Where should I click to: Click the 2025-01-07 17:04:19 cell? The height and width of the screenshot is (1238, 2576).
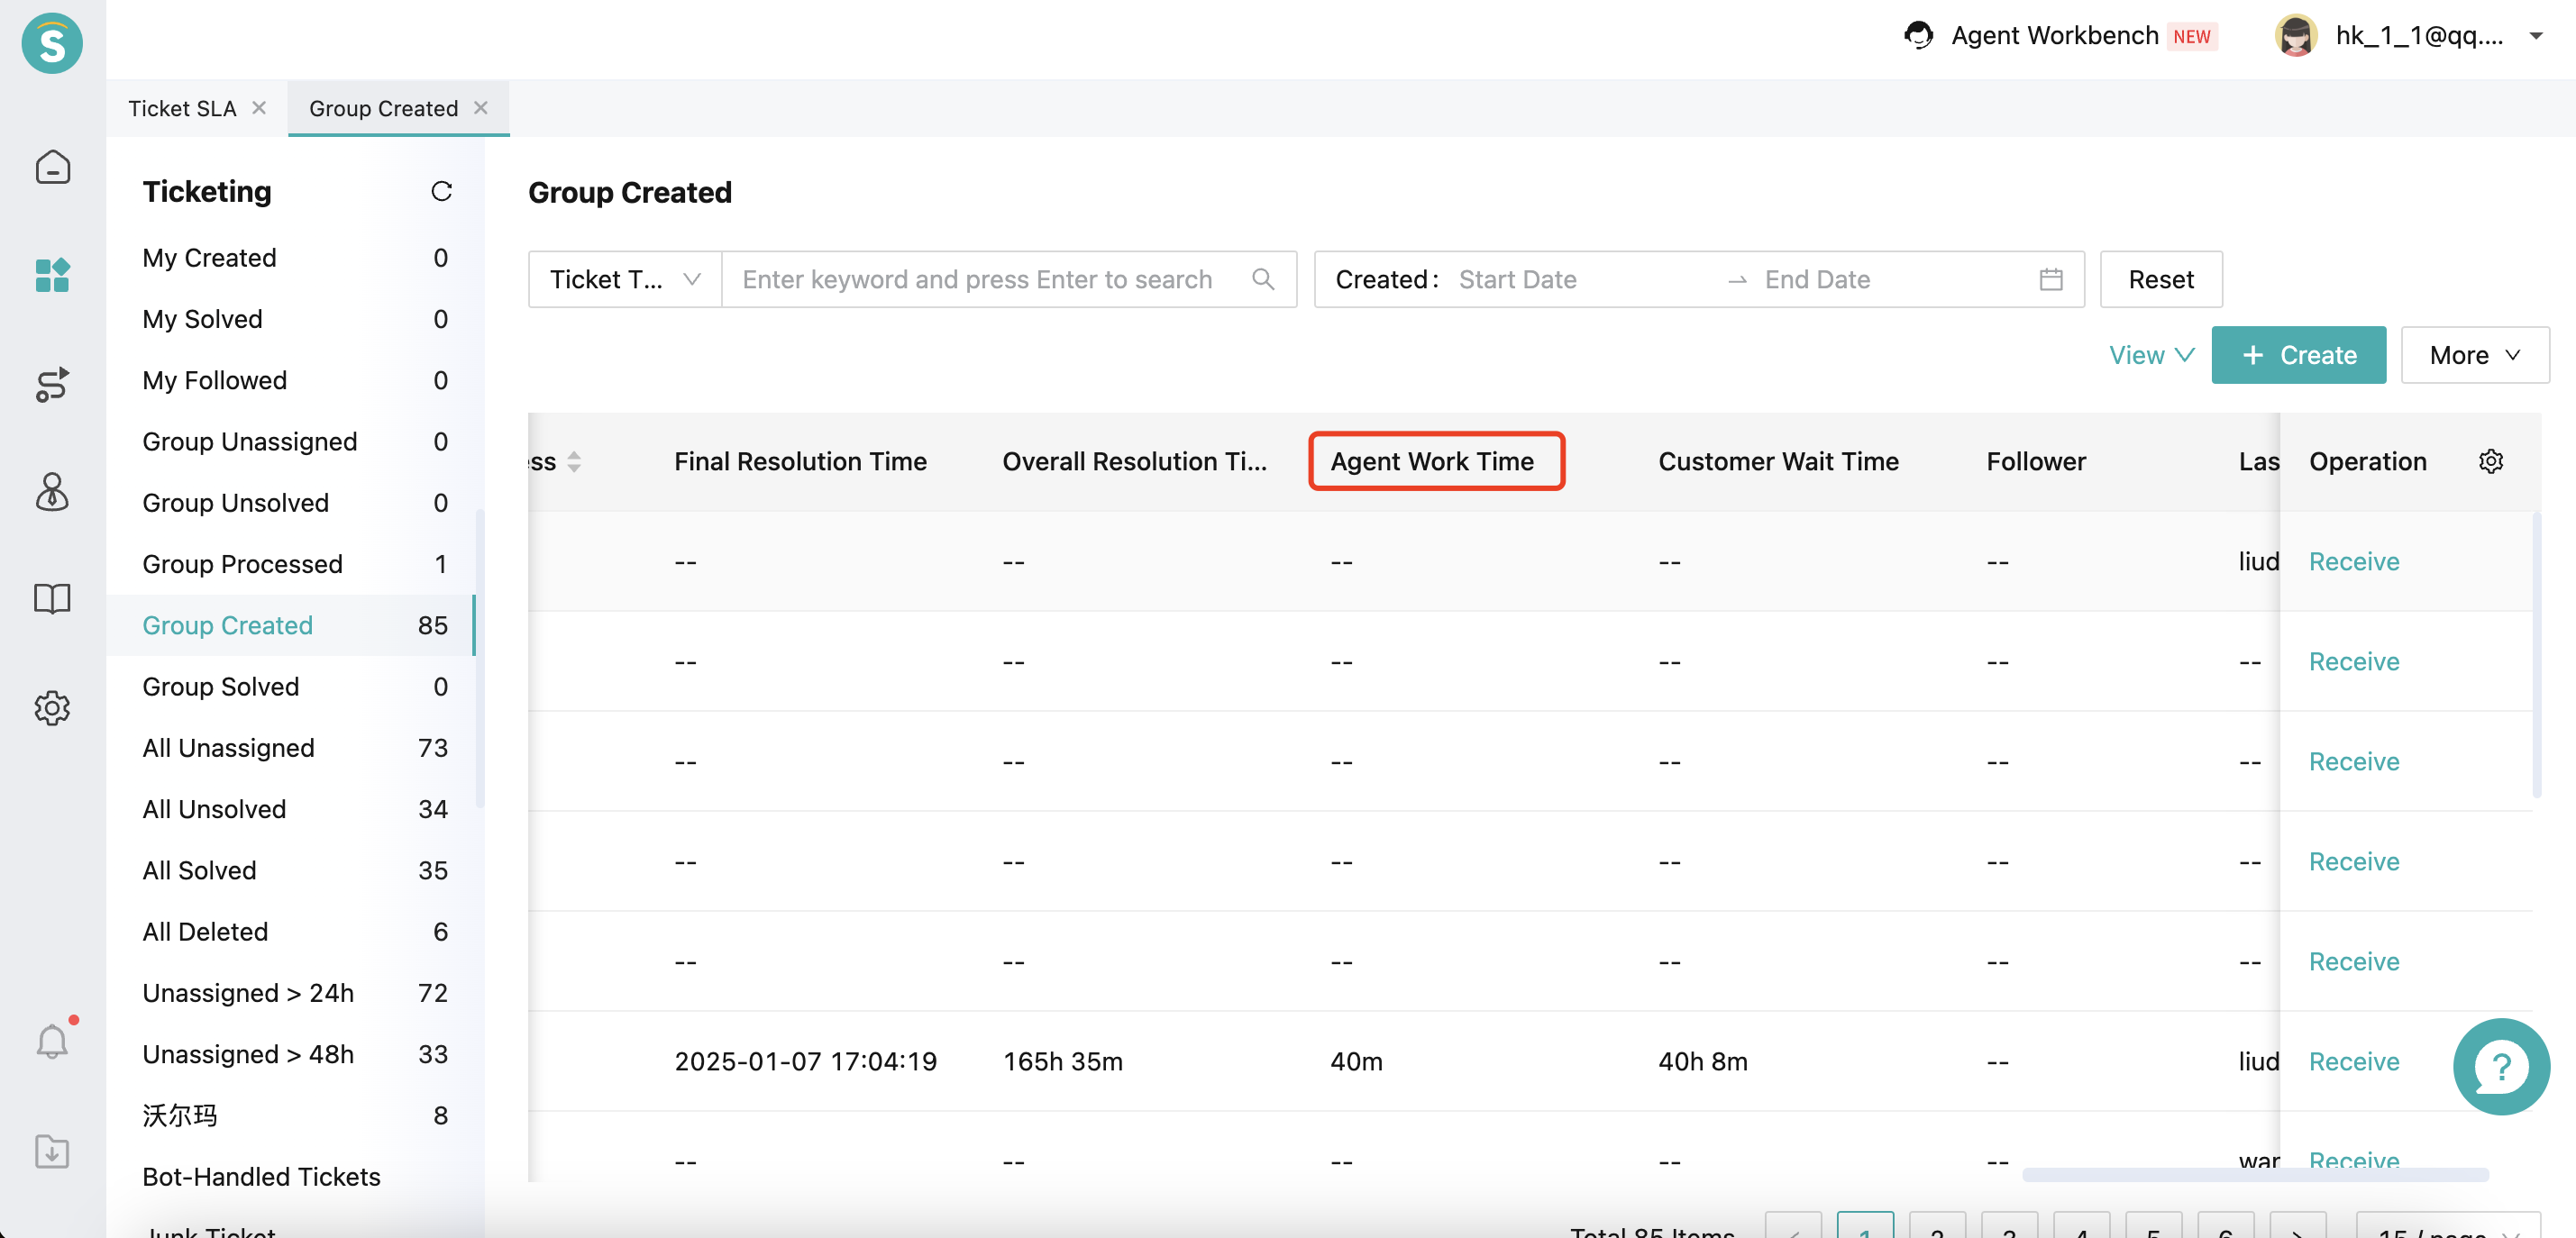point(806,1061)
